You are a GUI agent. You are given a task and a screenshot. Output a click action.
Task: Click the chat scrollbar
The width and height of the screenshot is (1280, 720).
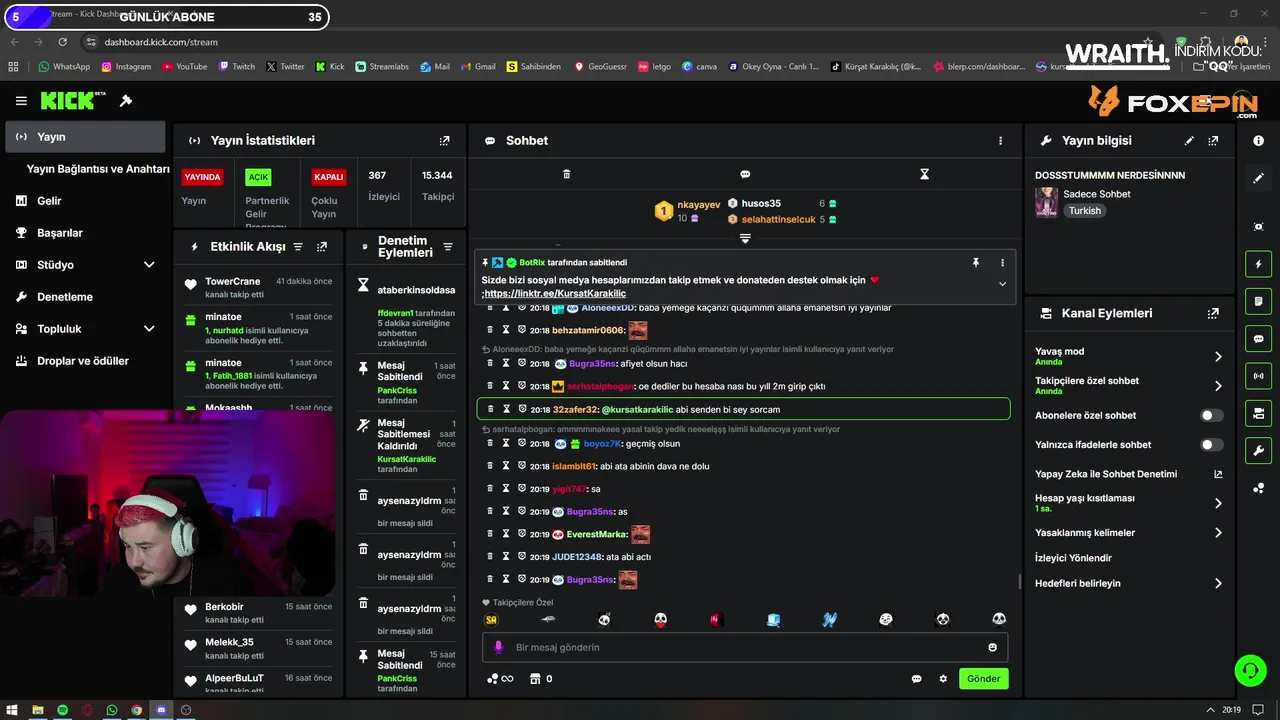tap(1019, 581)
